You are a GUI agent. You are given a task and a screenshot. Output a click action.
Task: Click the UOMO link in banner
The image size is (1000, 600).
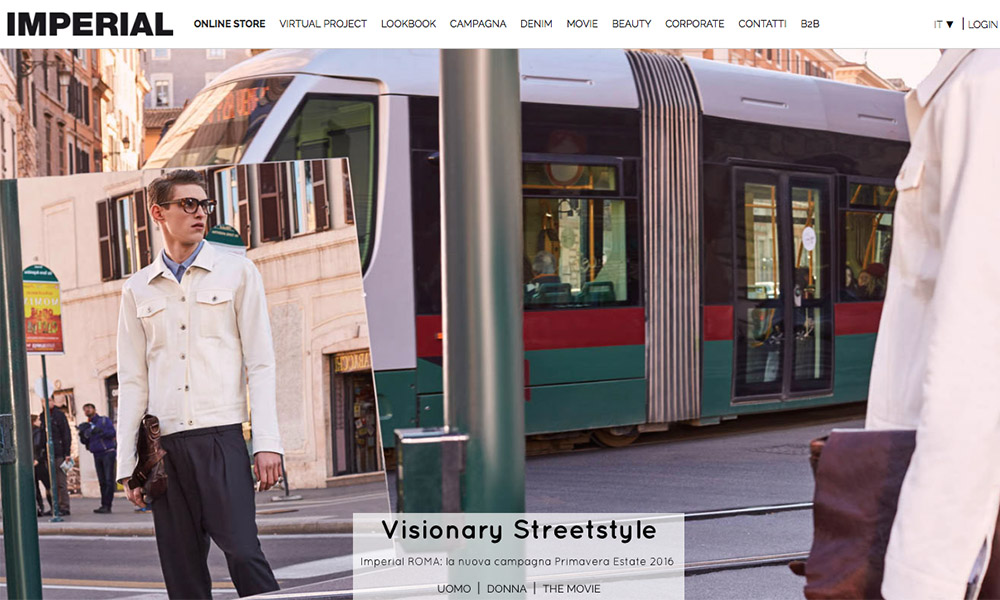[454, 589]
